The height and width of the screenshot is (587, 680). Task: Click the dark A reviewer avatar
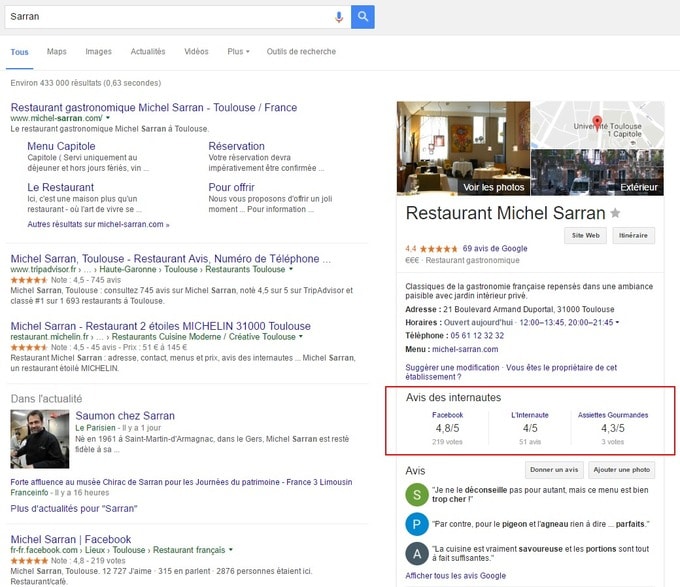[417, 554]
